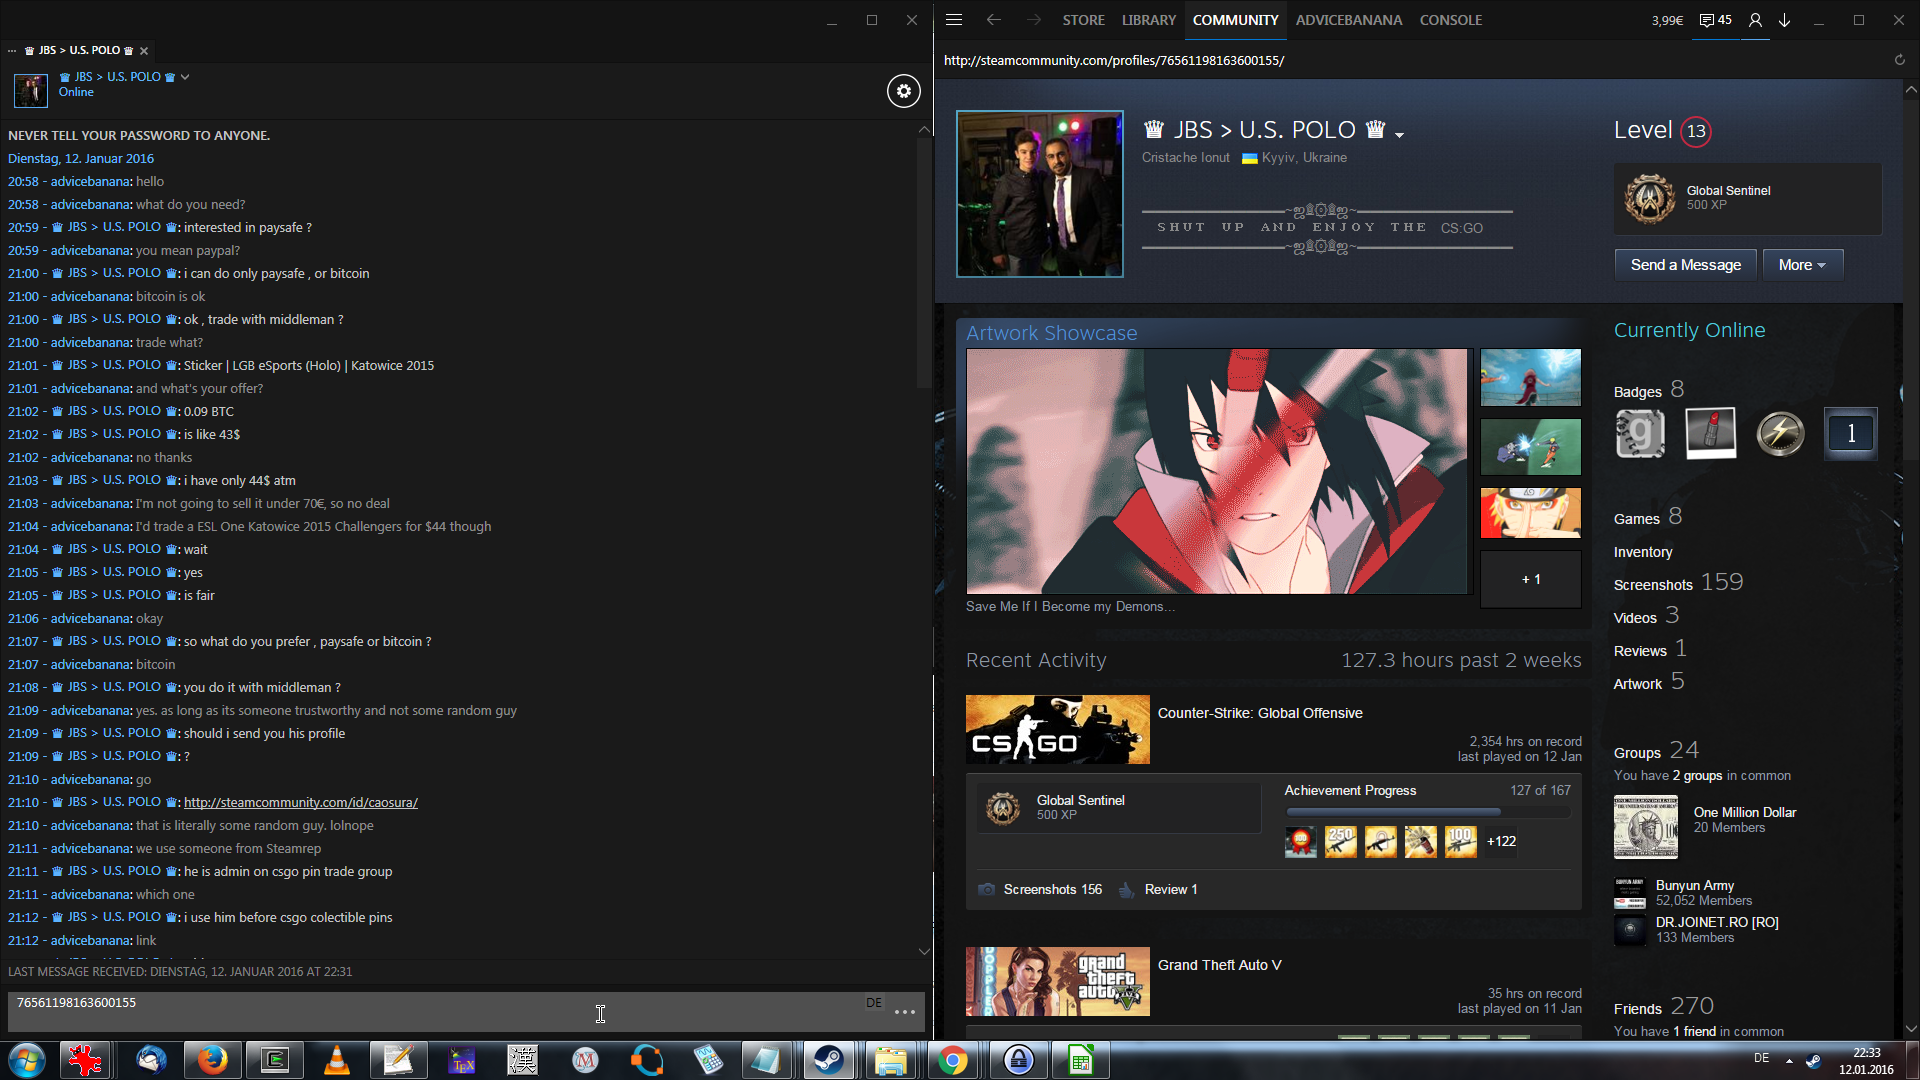Expand dropdown arrow next to profile name
1920x1080 pixels.
[1399, 134]
